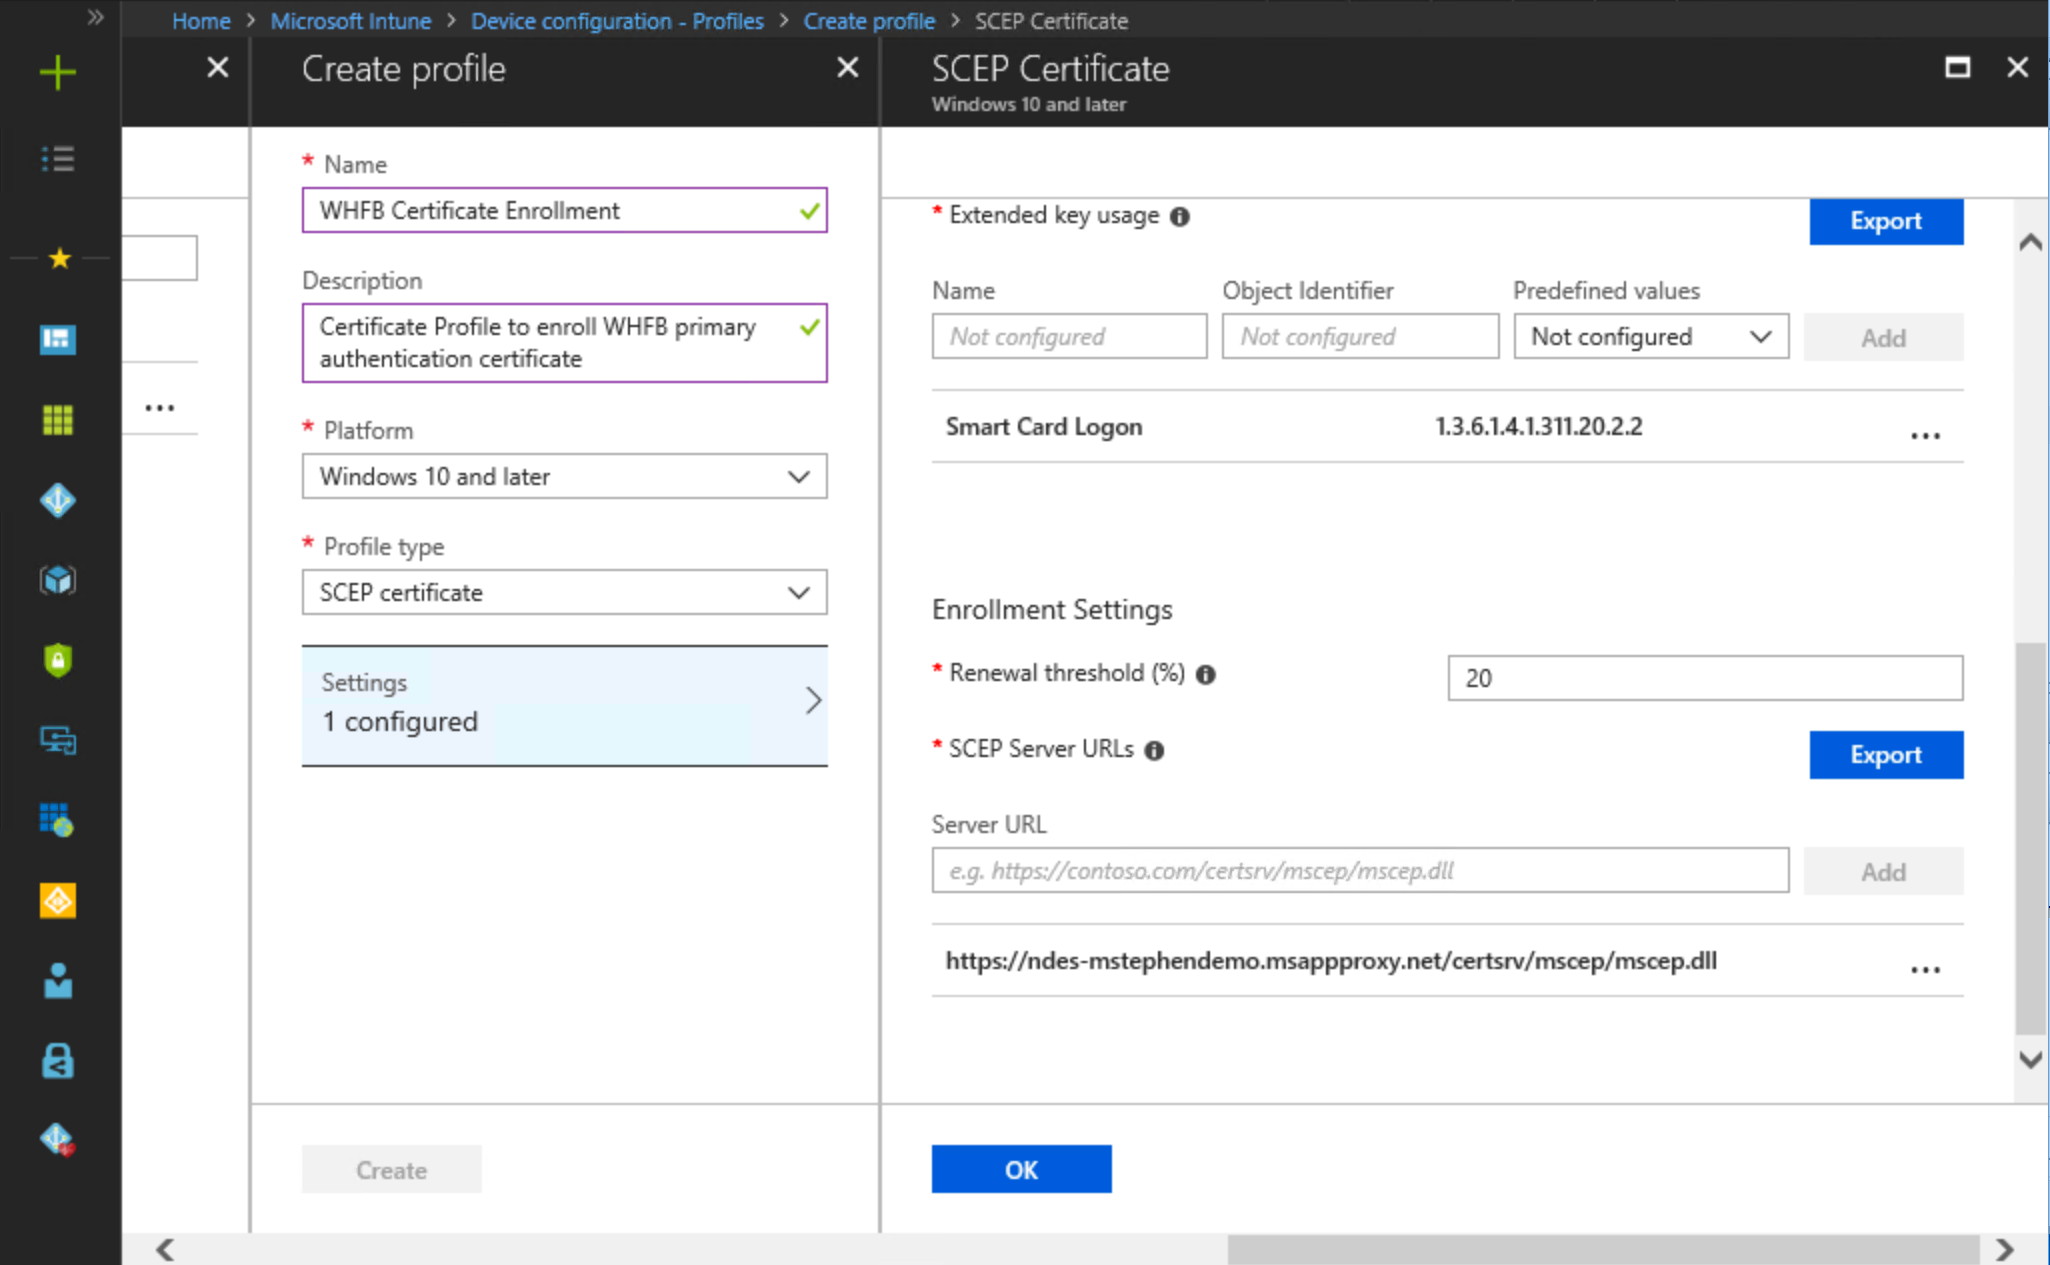The width and height of the screenshot is (2050, 1265).
Task: Open the Dashboard icon in sidebar
Action: tap(58, 340)
